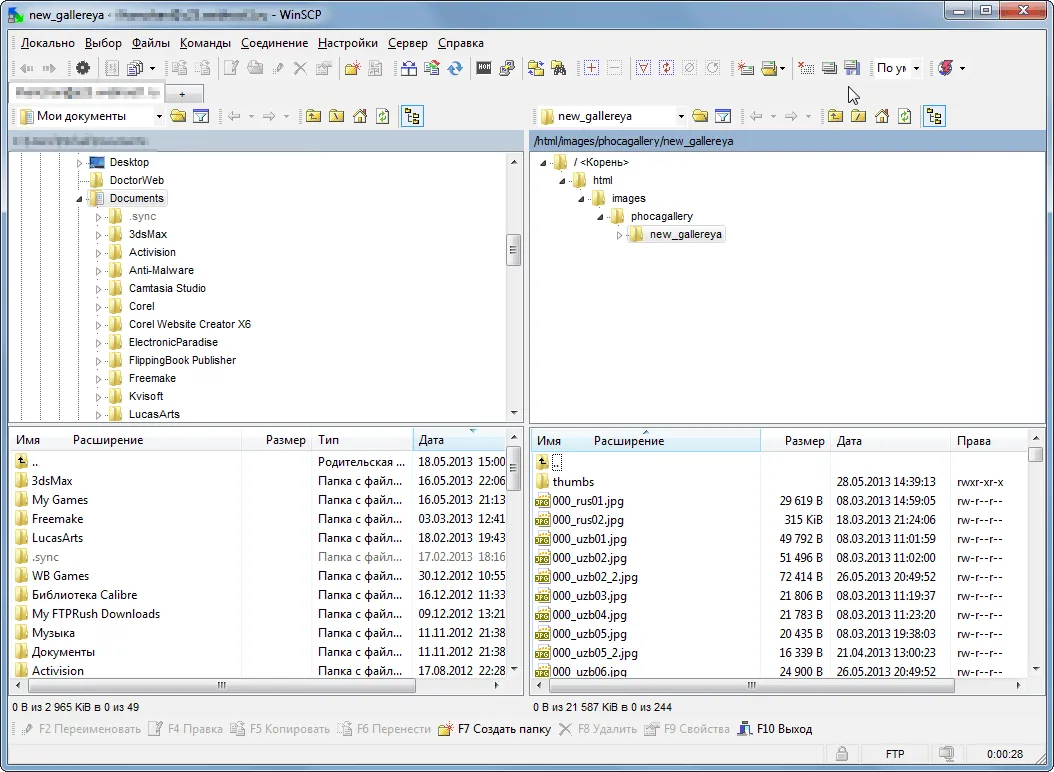This screenshot has height=772, width=1054.
Task: Open the terminal console icon
Action: 484,68
